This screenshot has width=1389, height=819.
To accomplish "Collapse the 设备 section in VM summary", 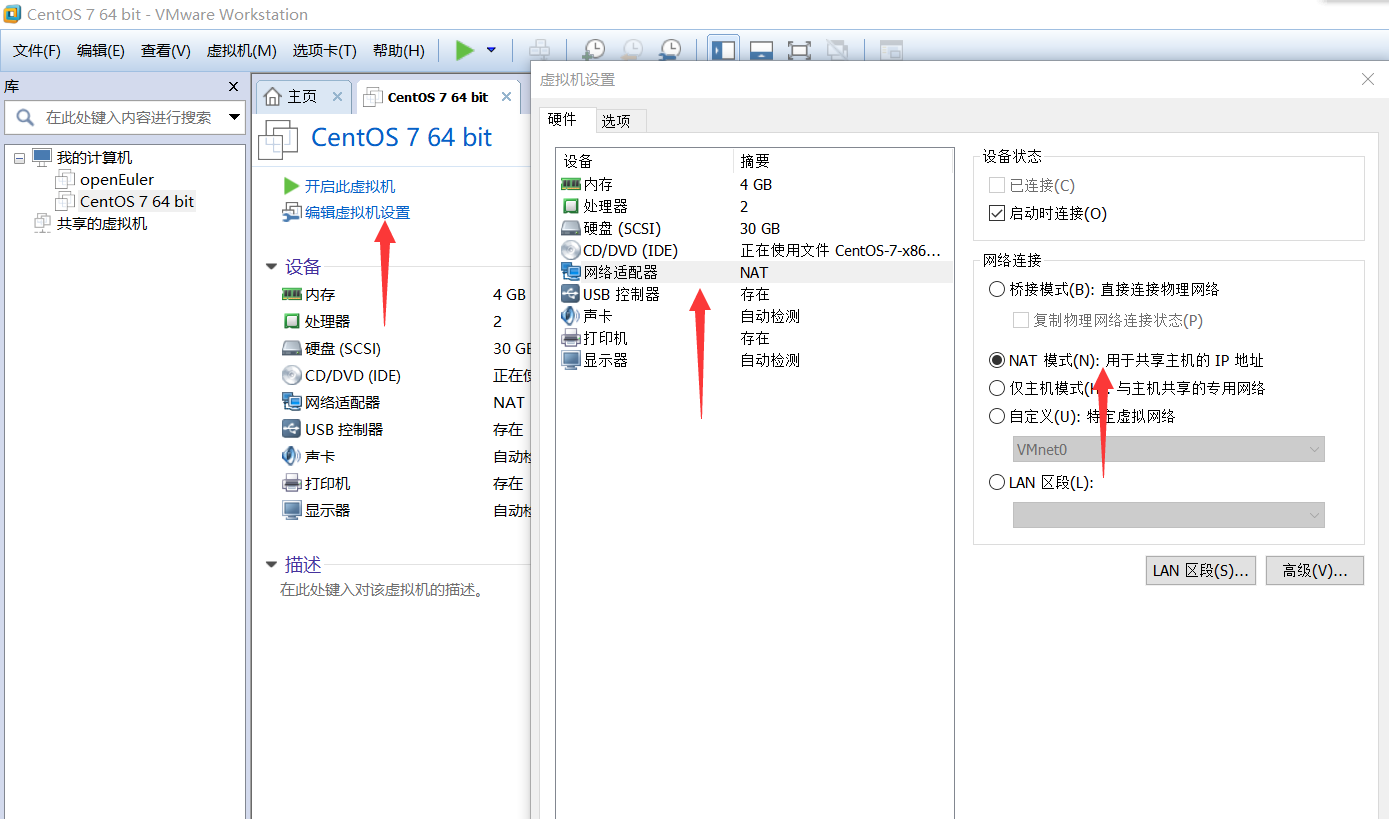I will point(271,267).
